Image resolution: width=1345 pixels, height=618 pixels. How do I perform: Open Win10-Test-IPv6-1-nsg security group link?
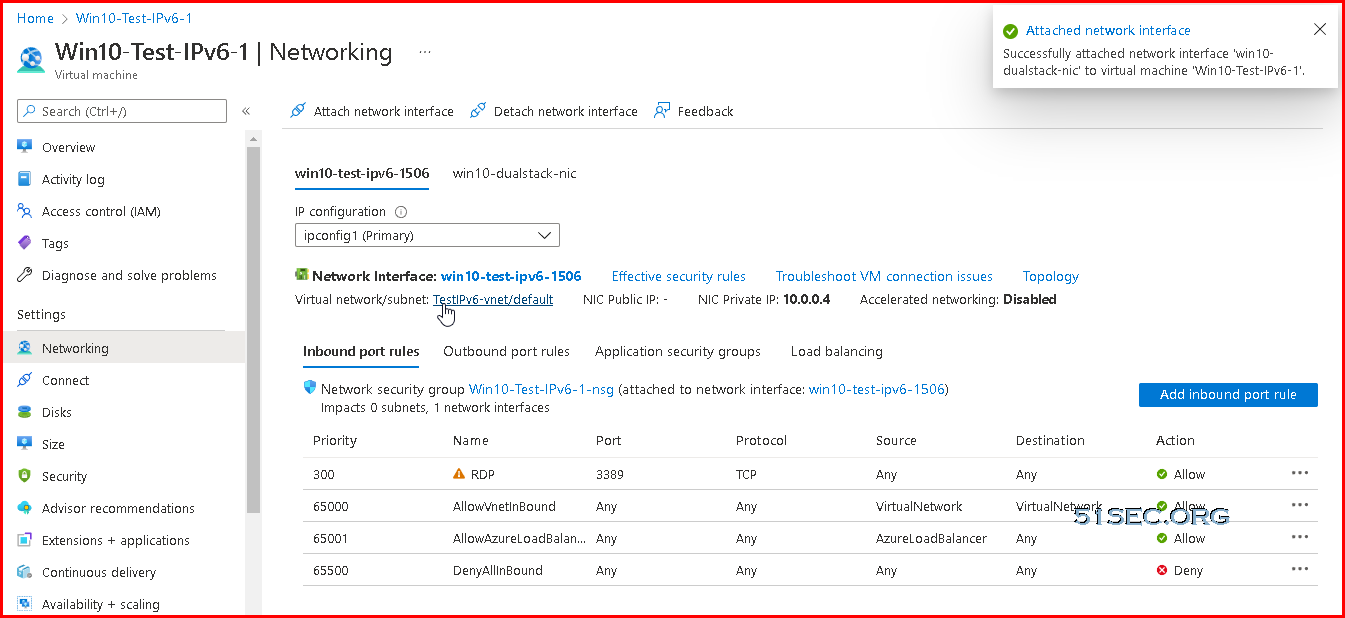pos(541,389)
